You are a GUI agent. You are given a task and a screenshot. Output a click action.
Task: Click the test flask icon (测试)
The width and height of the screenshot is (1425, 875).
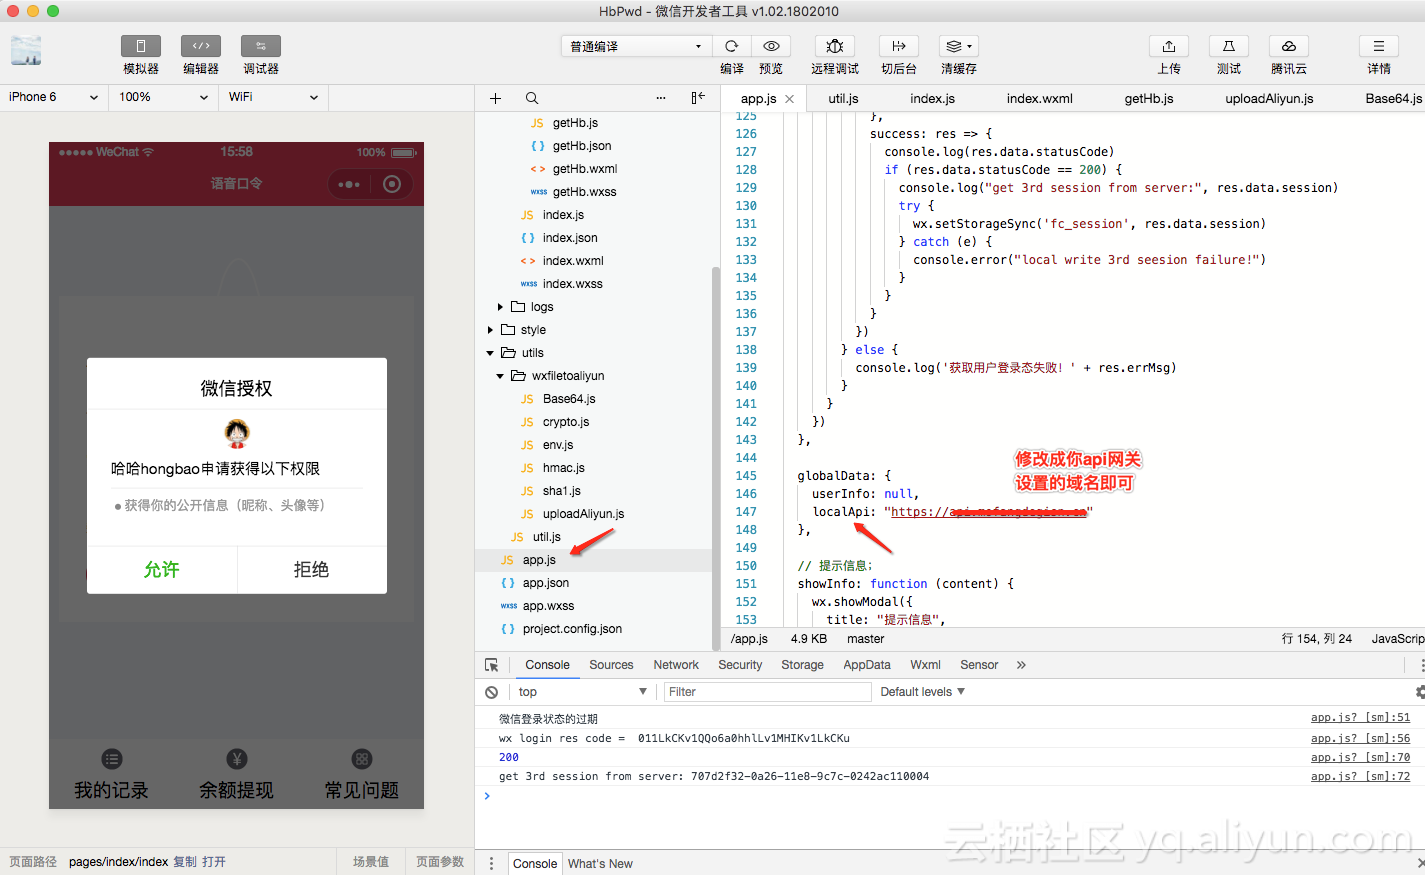pos(1229,46)
